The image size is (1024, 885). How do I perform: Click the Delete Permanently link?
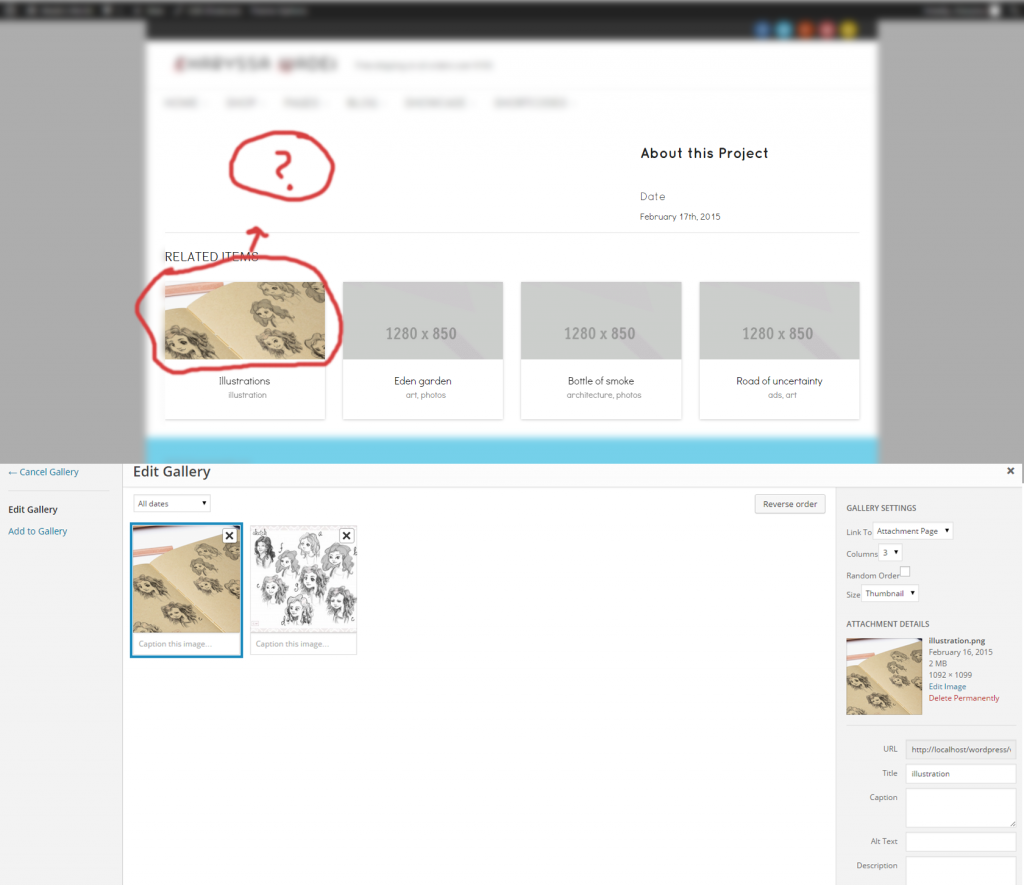pos(963,698)
